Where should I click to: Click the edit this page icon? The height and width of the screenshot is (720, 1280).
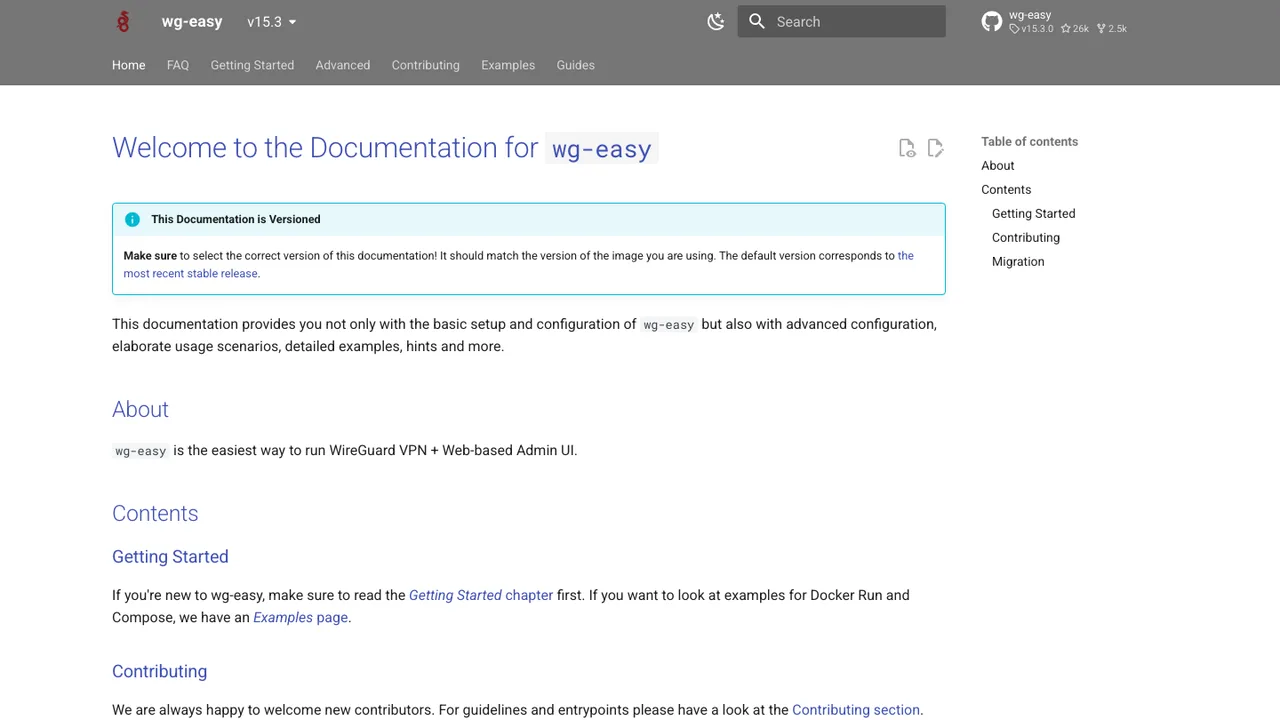tap(935, 148)
